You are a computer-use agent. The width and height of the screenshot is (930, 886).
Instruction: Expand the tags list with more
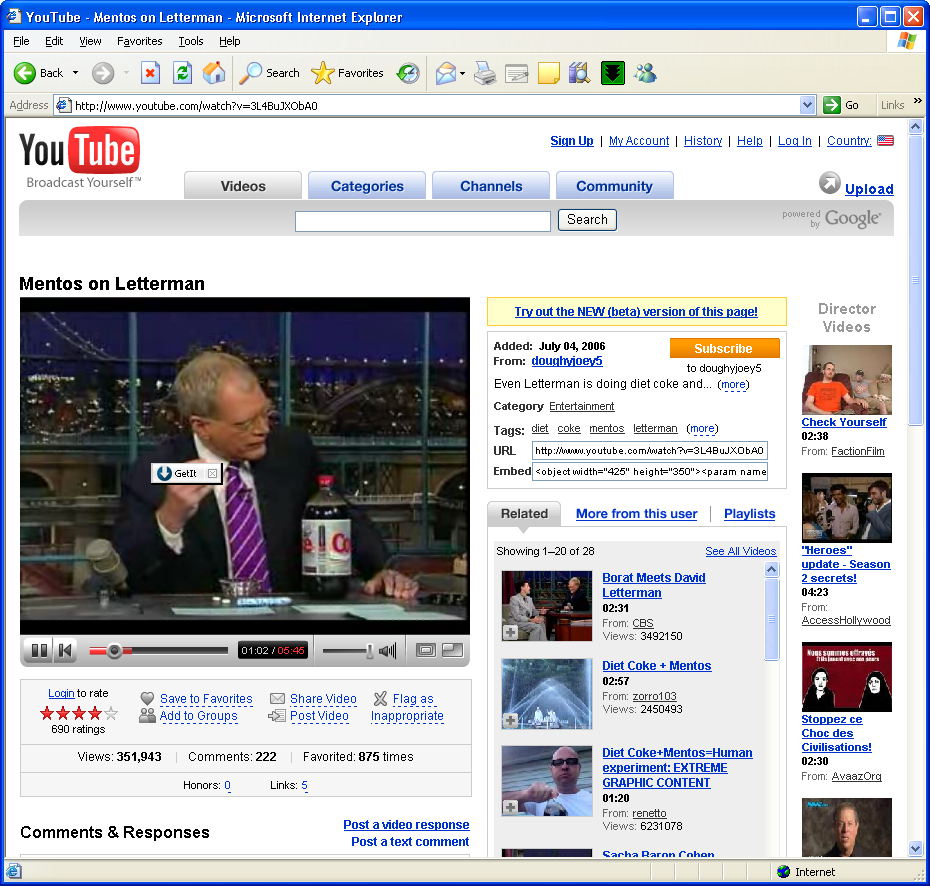[702, 428]
